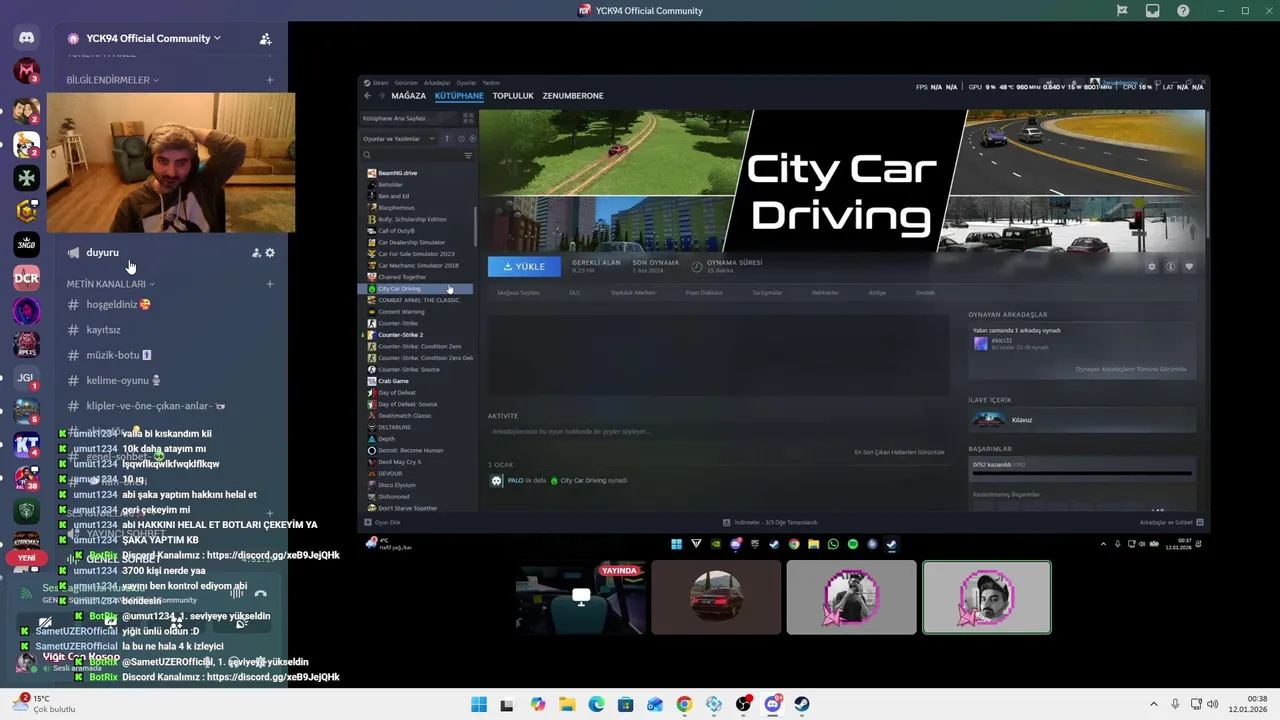Switch to KÜTÜPHANE tab in Steam
This screenshot has height=720, width=1280.
(x=459, y=96)
